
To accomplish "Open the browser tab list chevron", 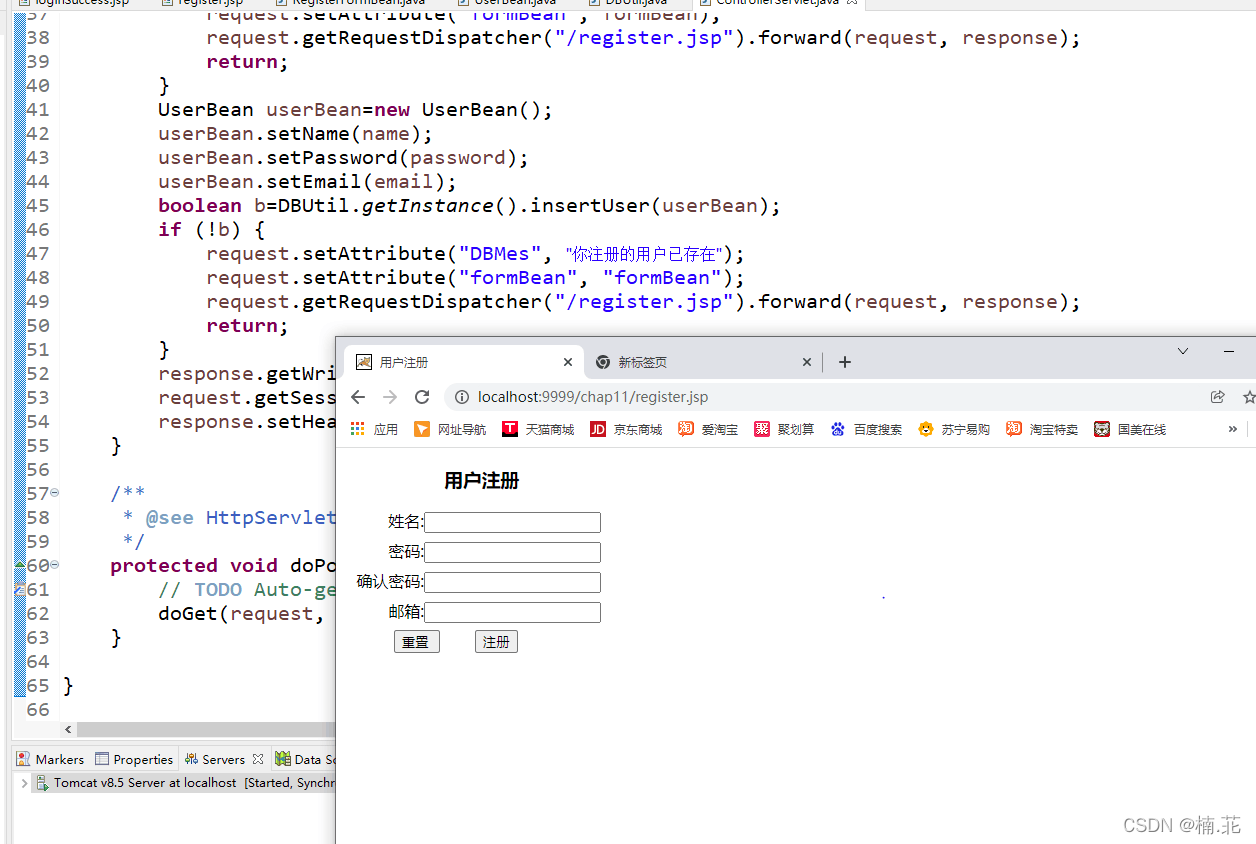I will (x=1183, y=350).
